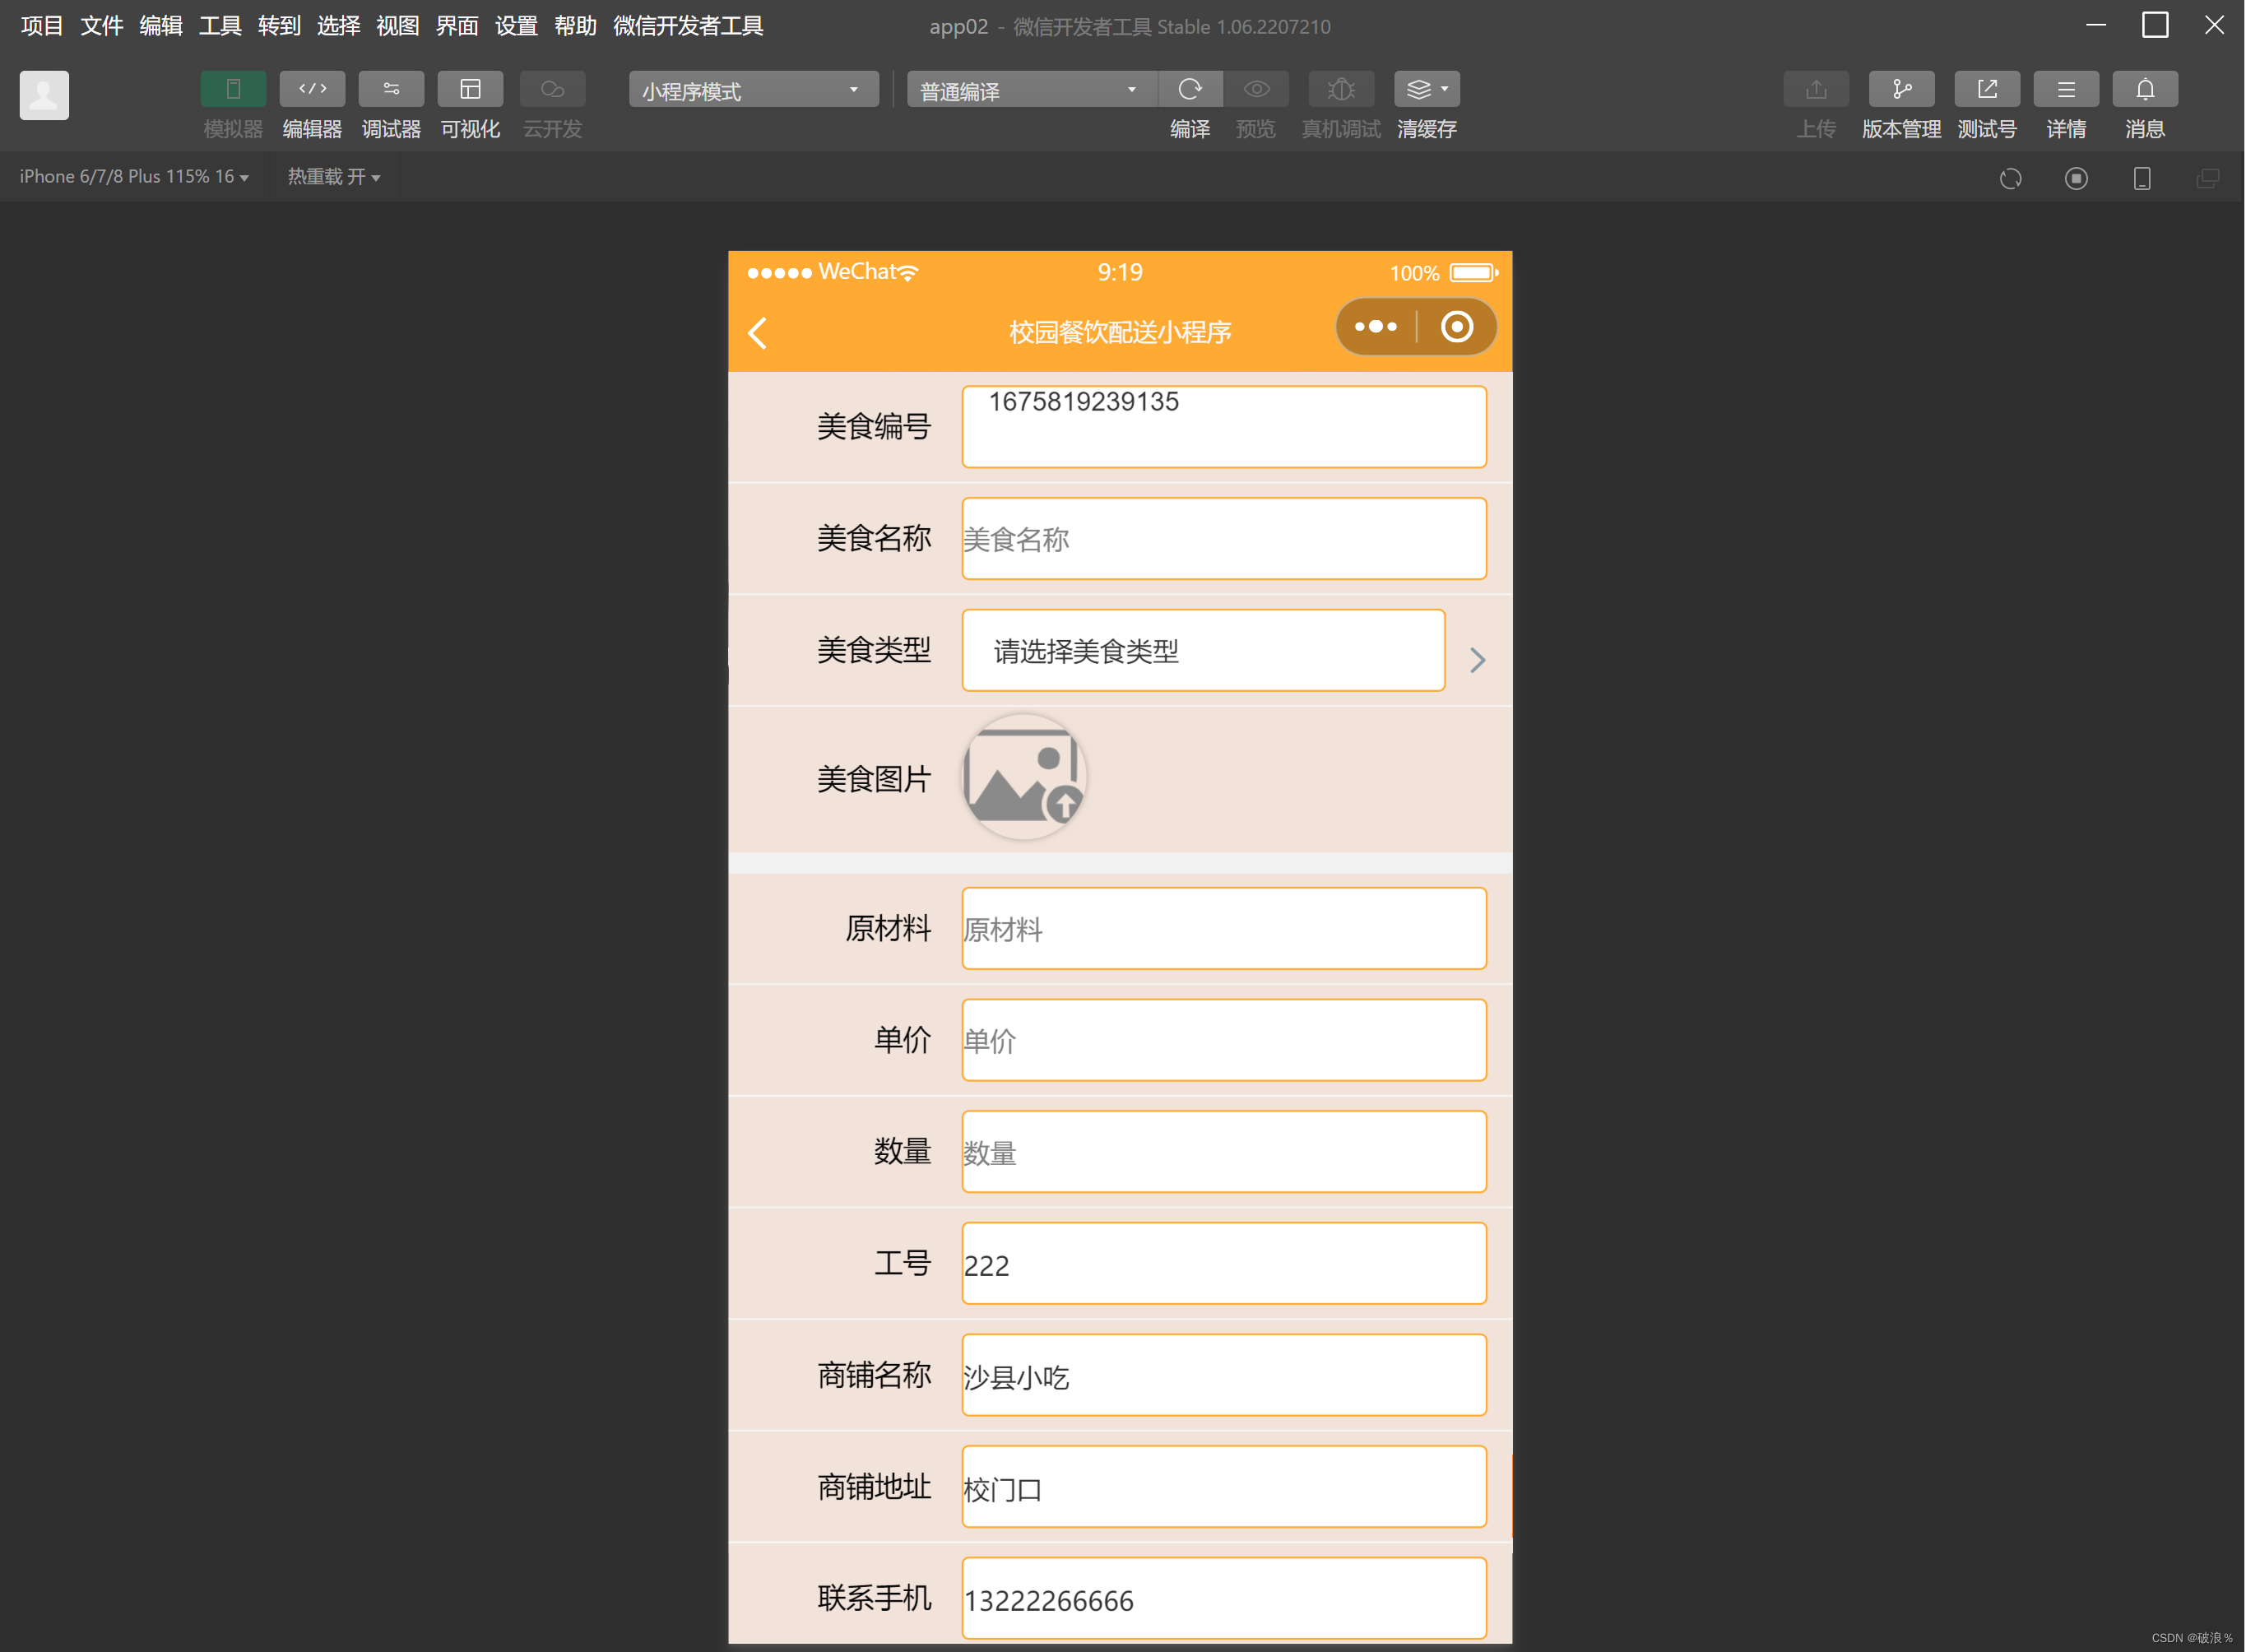Click the 美食类型 label
This screenshot has height=1652, width=2246.
(874, 650)
